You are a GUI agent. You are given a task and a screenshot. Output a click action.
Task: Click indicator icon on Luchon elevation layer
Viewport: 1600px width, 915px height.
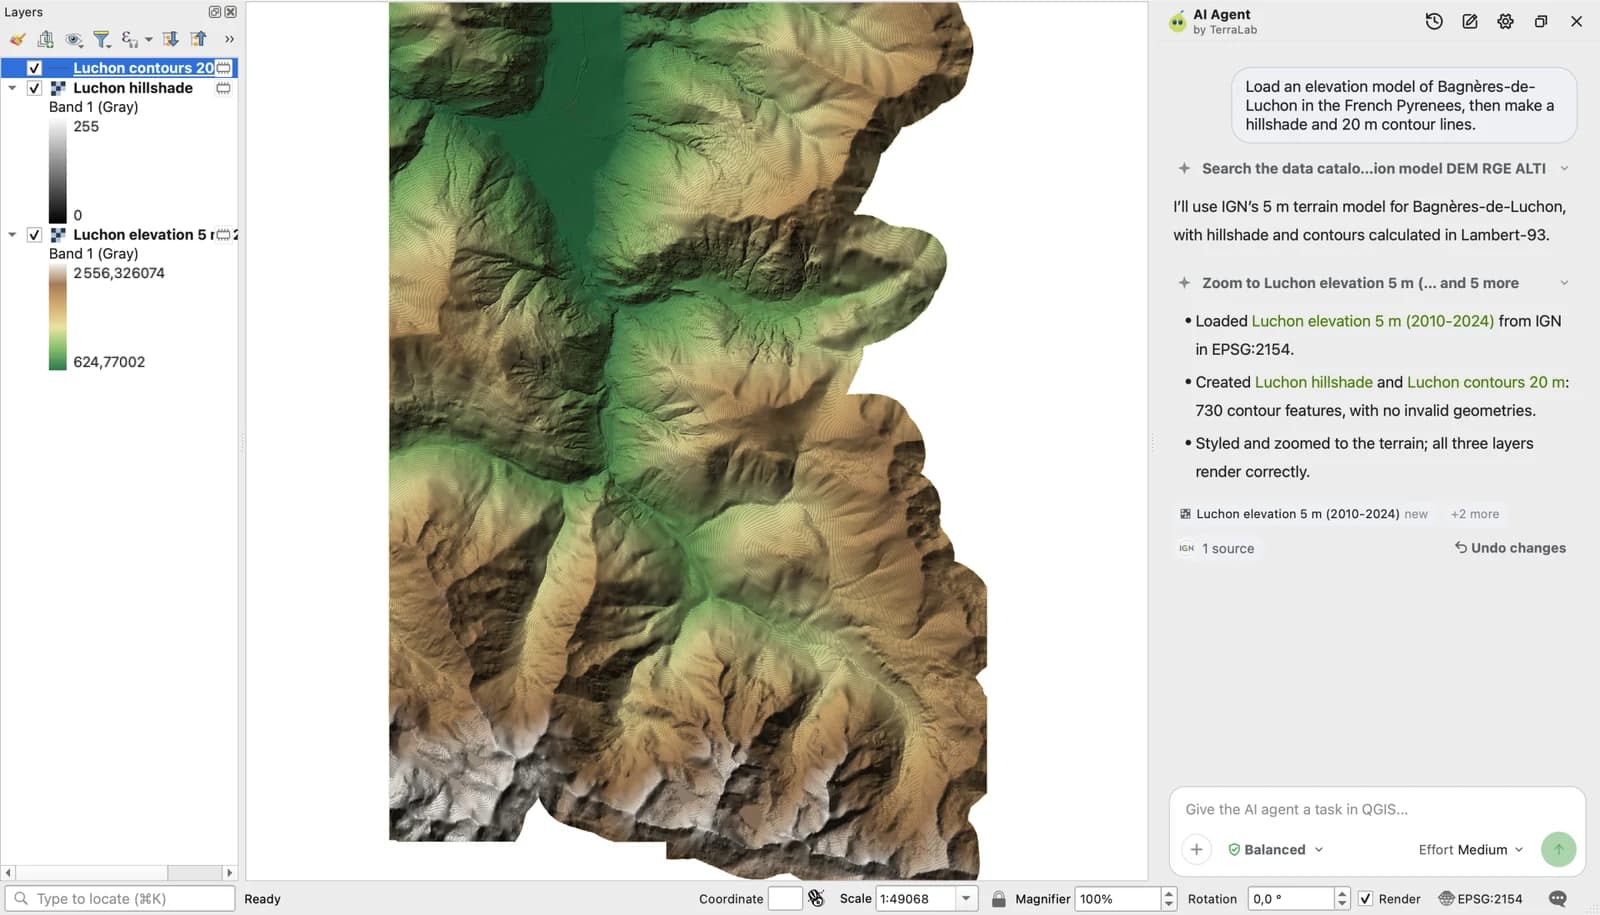click(x=223, y=235)
